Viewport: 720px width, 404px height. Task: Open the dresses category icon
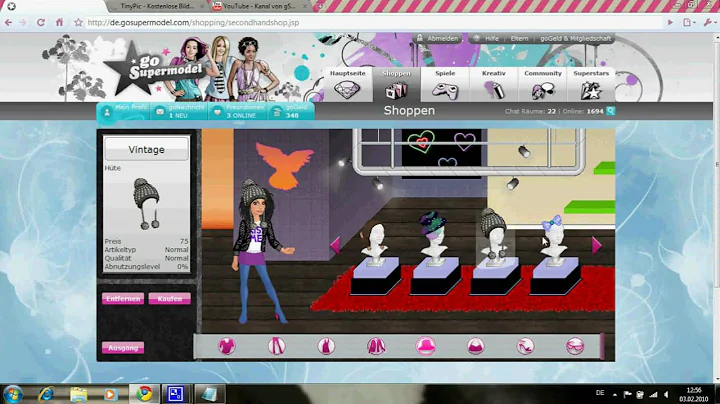[x=326, y=346]
